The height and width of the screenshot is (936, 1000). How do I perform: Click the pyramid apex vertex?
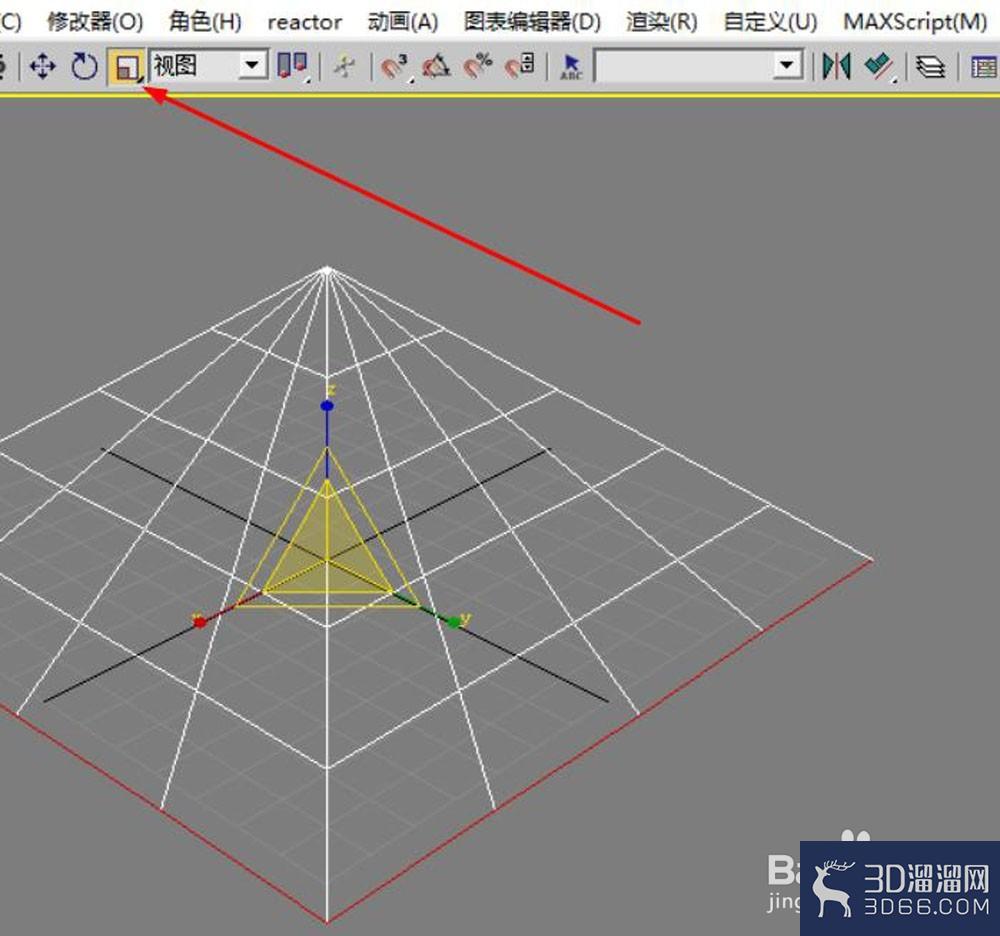pos(327,270)
